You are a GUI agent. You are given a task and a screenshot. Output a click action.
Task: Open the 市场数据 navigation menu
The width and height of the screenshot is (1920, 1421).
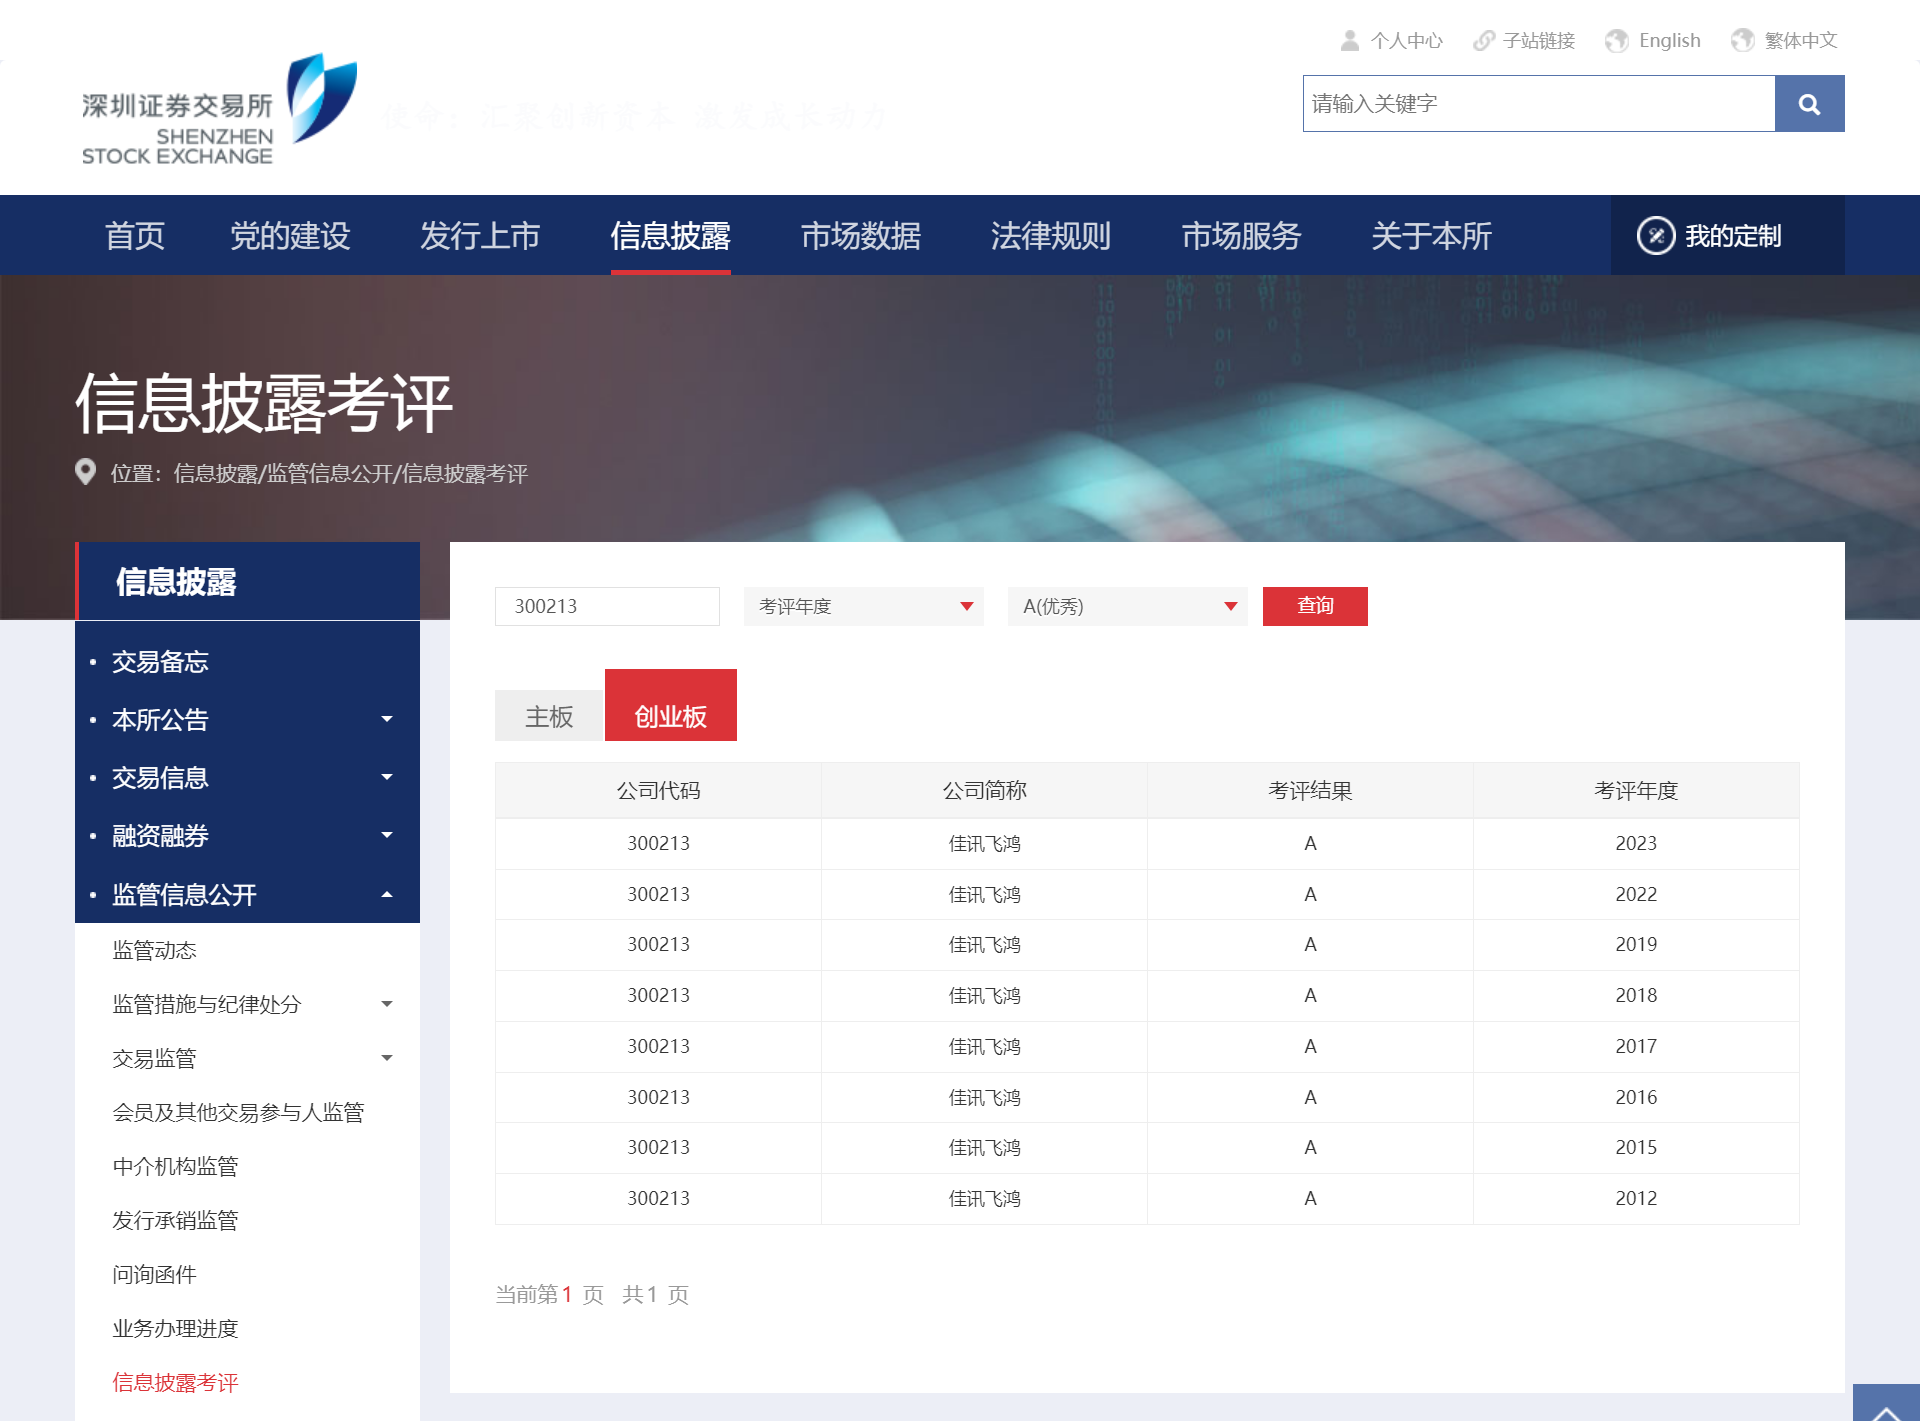(x=860, y=236)
